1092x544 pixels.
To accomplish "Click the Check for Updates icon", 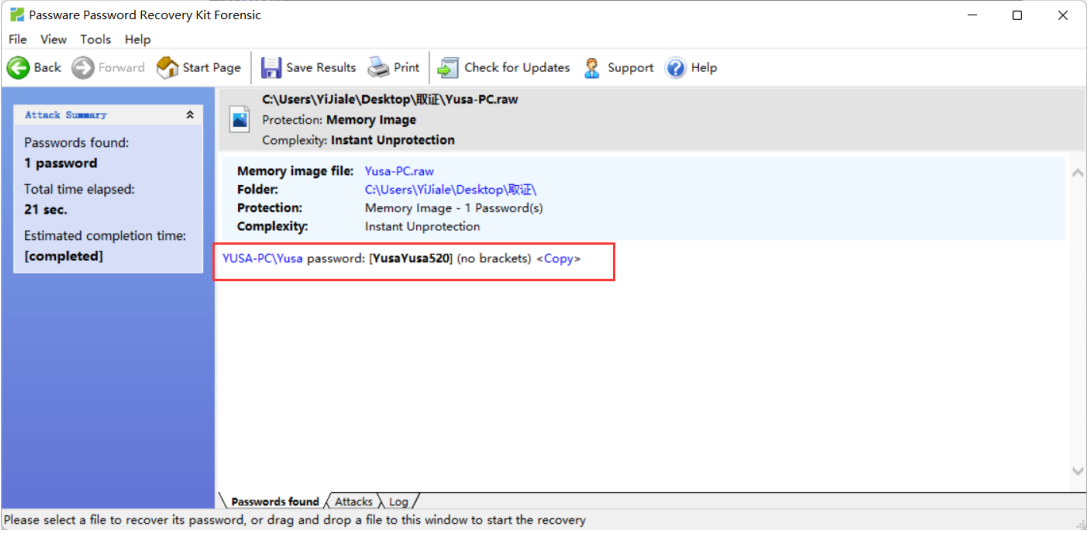I will tap(448, 68).
